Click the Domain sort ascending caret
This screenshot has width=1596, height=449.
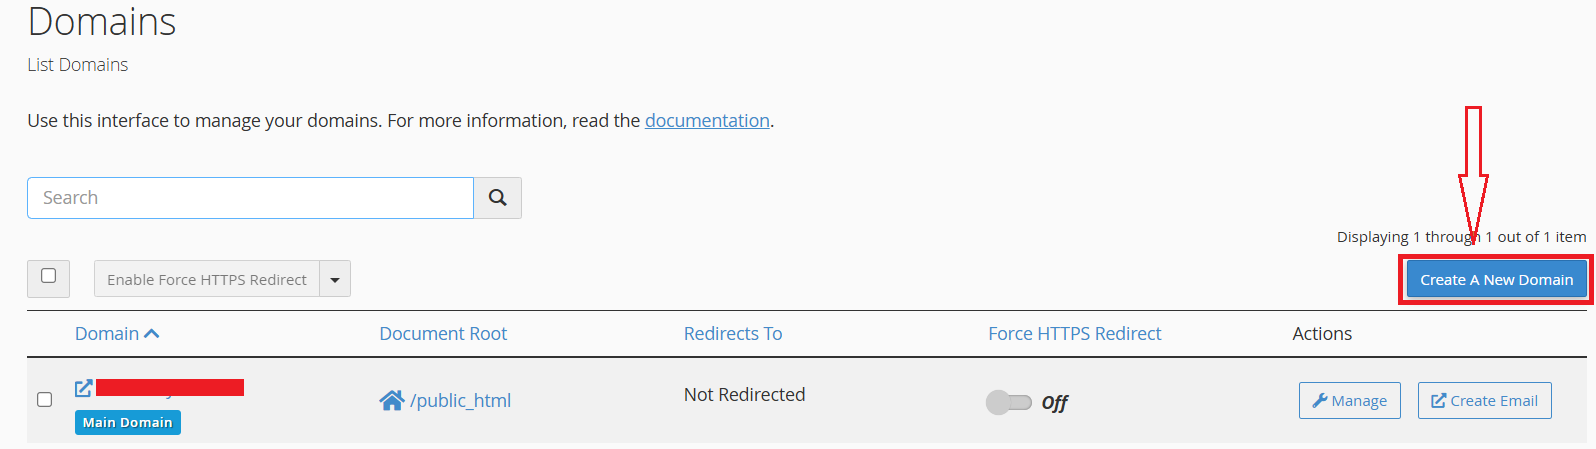(x=152, y=334)
